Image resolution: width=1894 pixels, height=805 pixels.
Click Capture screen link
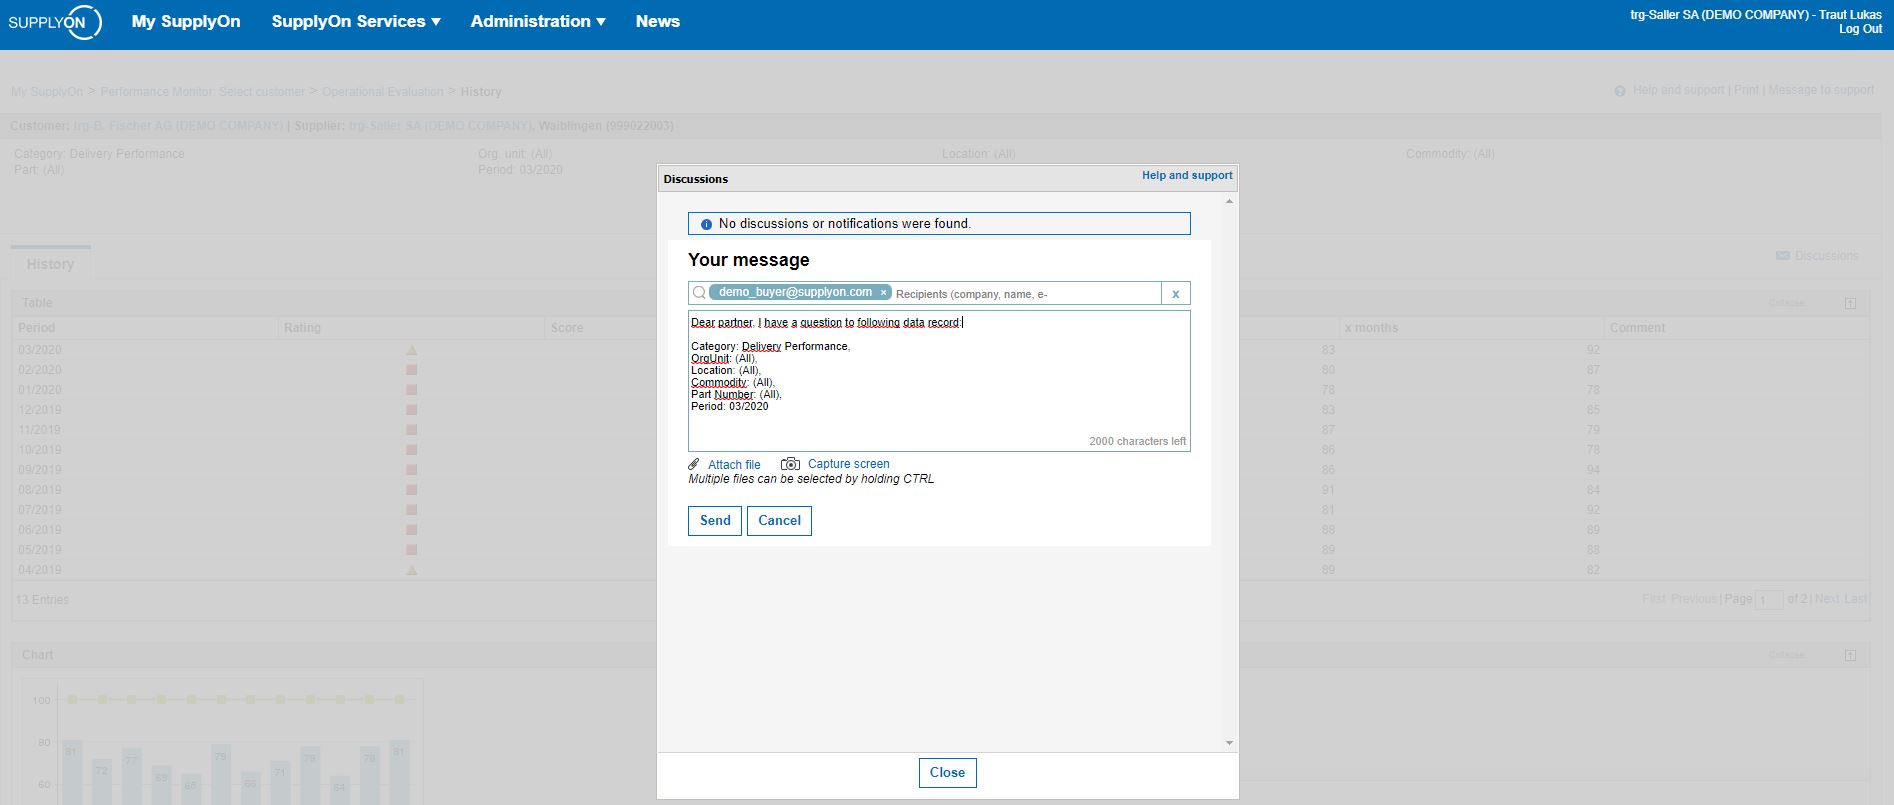coord(848,464)
